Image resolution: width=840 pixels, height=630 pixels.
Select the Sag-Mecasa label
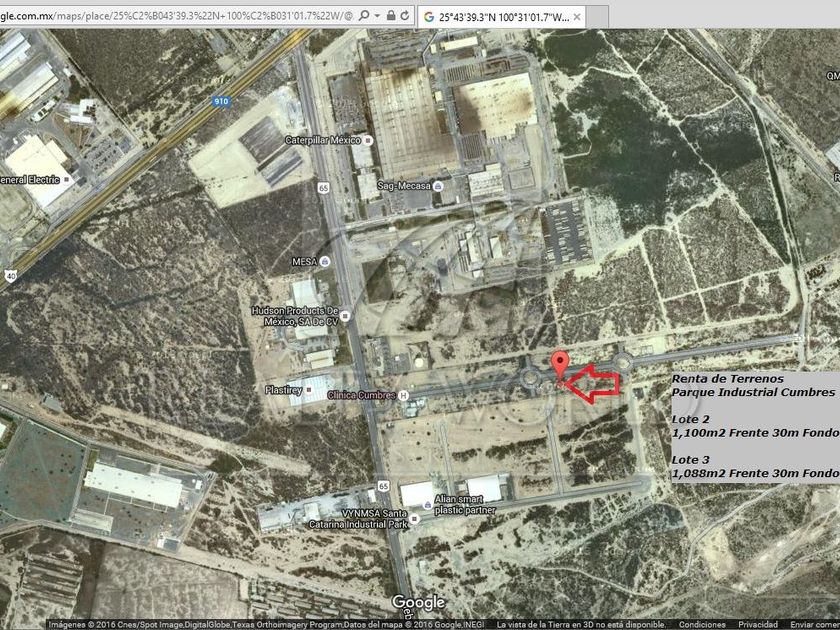click(404, 186)
